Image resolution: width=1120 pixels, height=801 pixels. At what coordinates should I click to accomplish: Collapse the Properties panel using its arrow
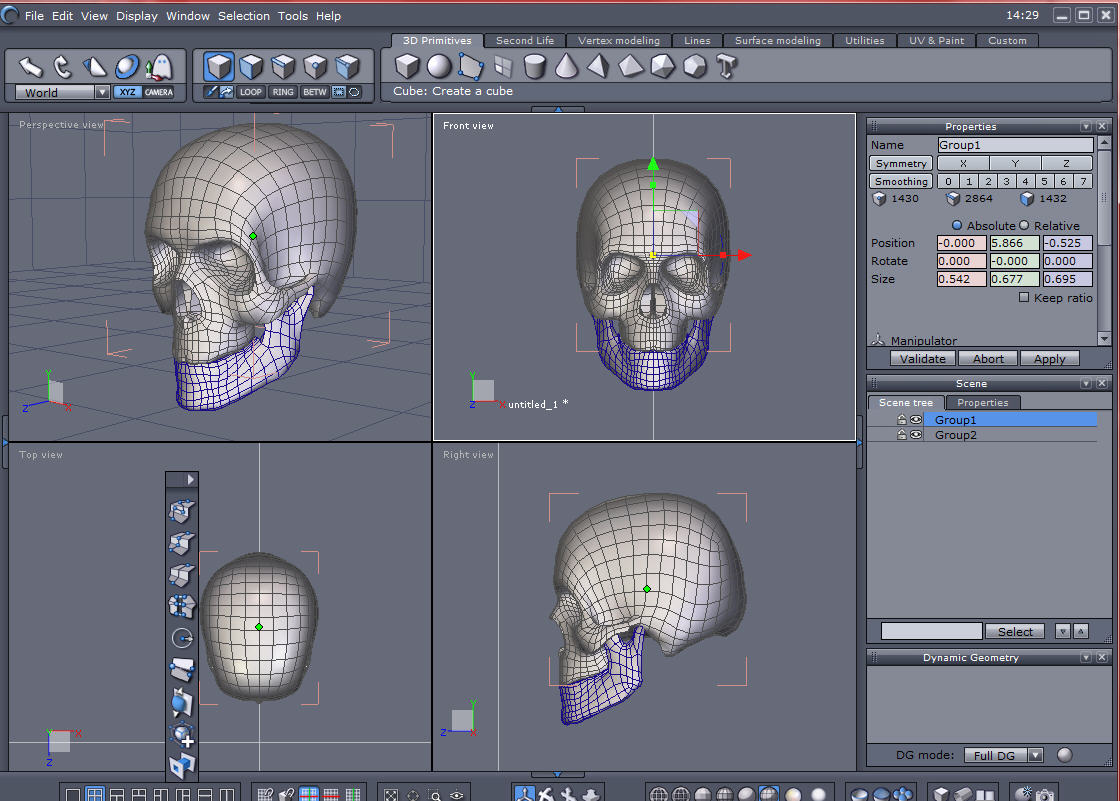click(x=1086, y=126)
